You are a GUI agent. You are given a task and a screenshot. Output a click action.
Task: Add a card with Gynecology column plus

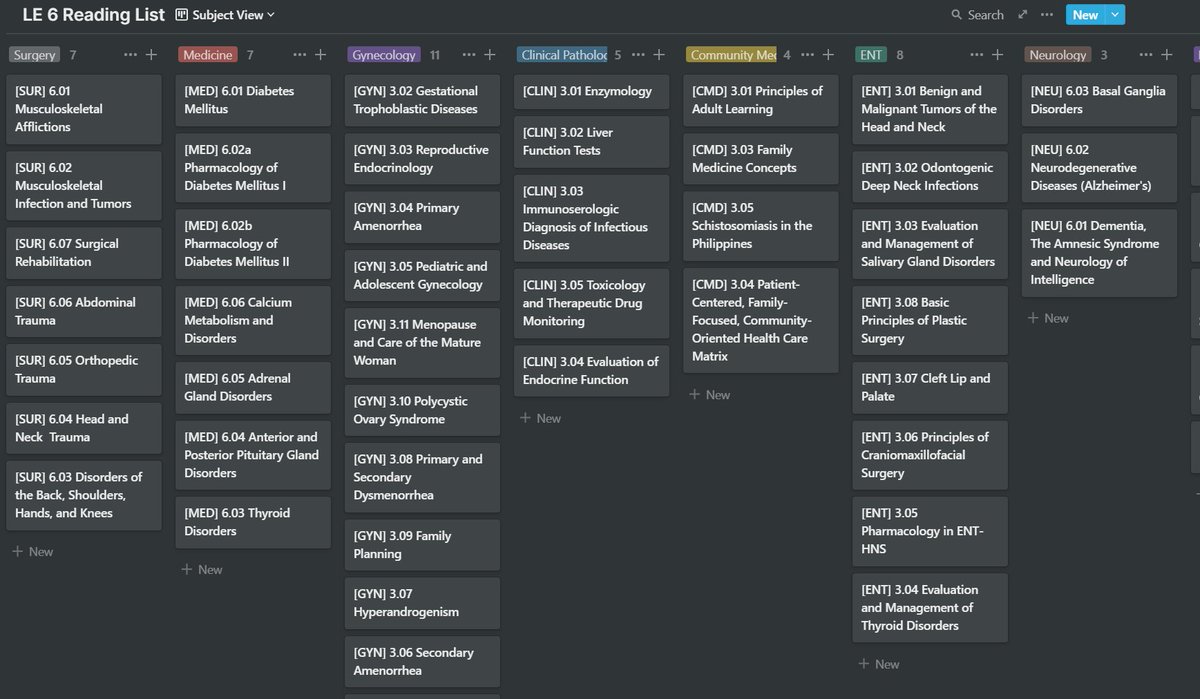(489, 55)
